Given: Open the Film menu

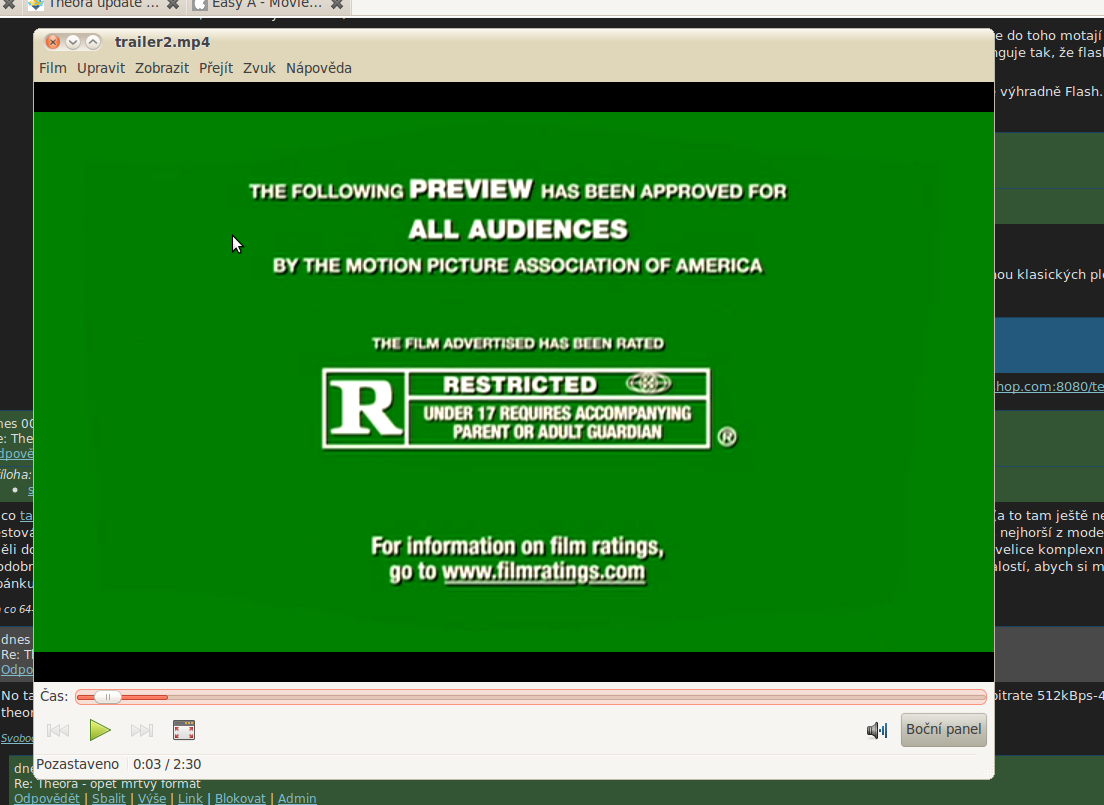Looking at the screenshot, I should (x=53, y=68).
